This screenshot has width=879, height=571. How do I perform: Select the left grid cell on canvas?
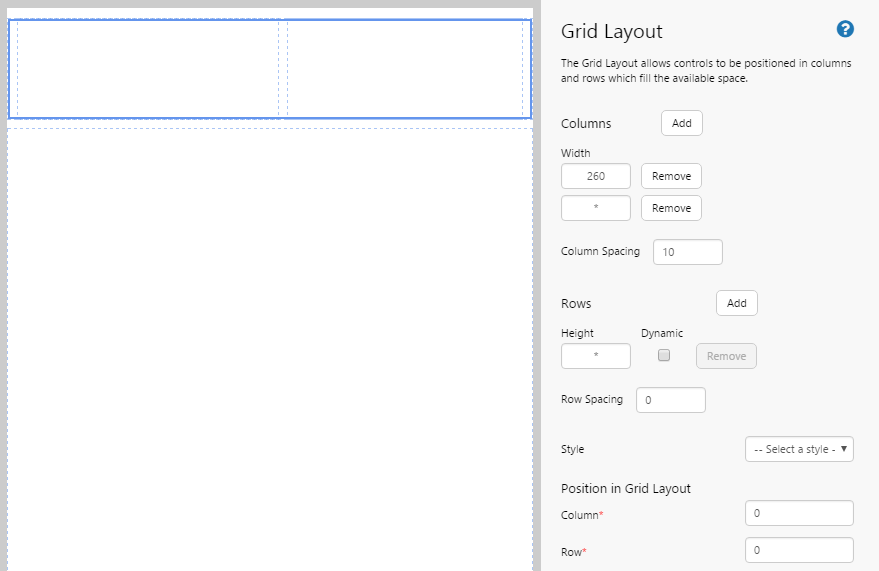[x=147, y=68]
